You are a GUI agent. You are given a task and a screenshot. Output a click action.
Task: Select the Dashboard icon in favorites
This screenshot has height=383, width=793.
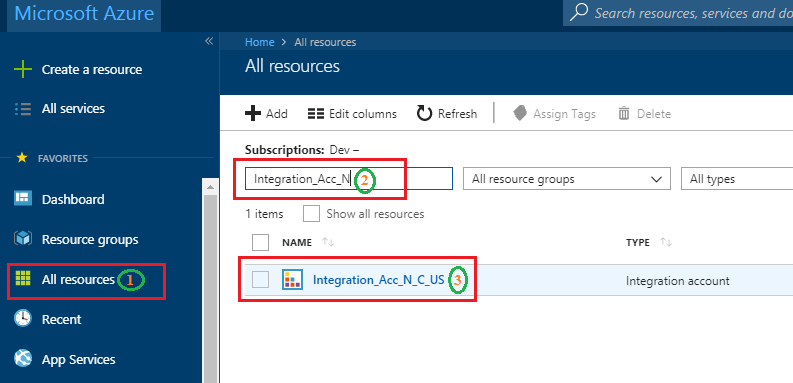point(23,199)
